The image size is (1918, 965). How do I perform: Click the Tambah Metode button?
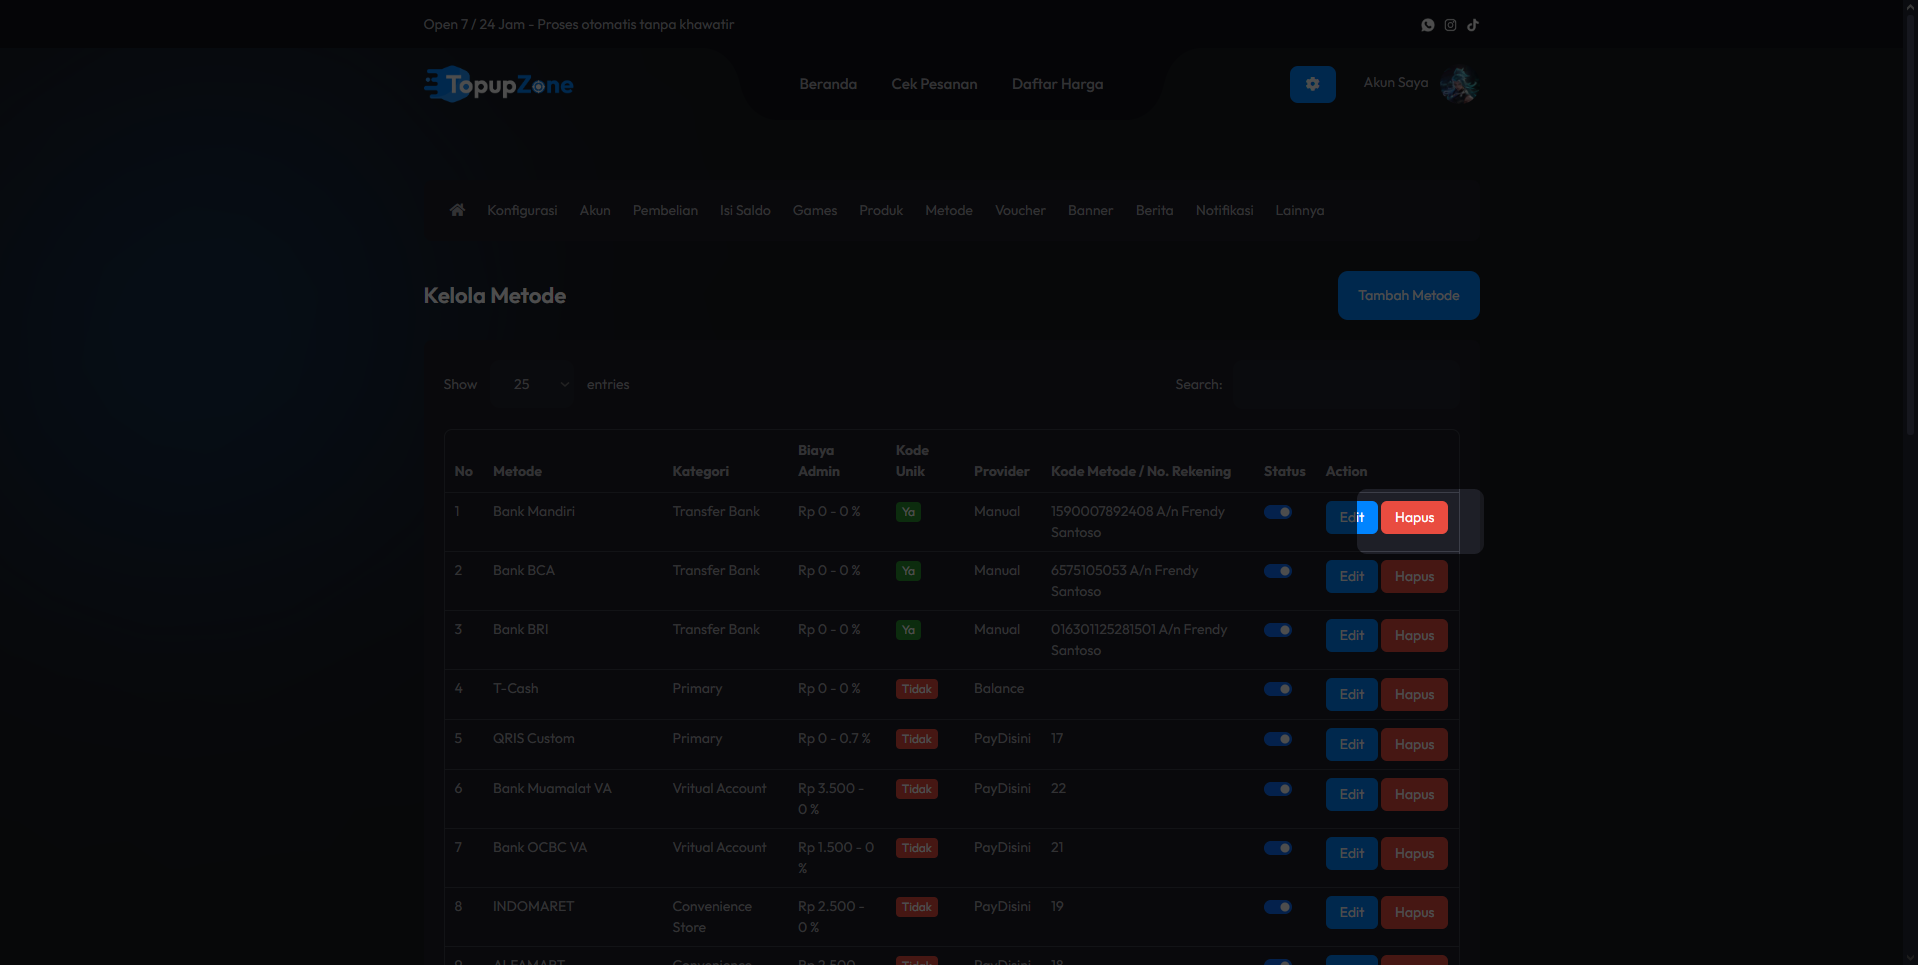[1408, 295]
